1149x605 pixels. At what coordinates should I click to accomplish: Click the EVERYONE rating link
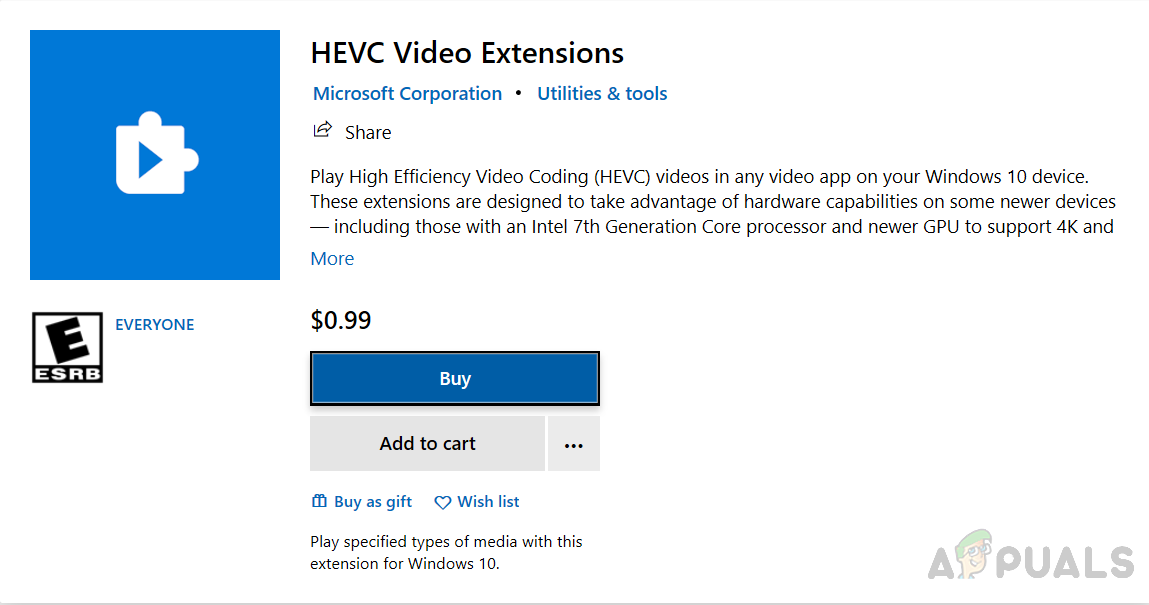click(155, 325)
